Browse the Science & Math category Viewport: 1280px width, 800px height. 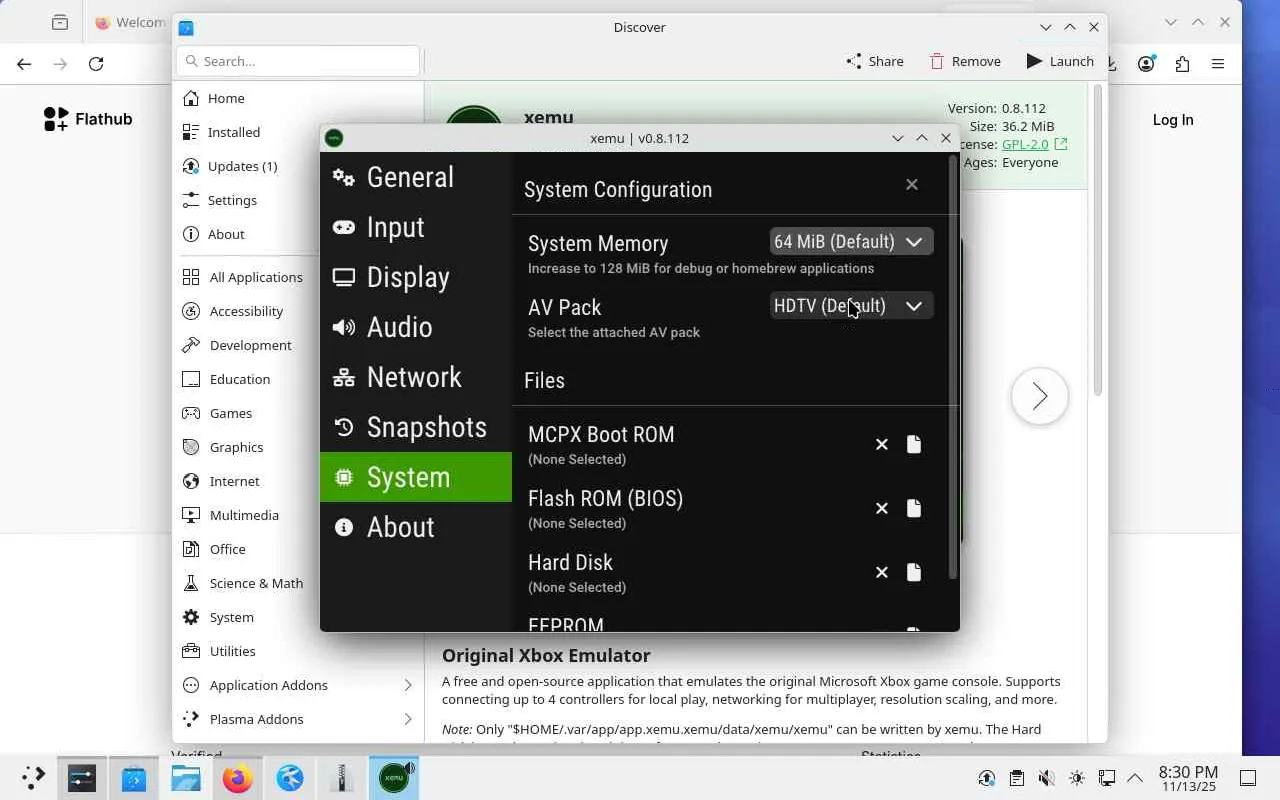[298, 583]
